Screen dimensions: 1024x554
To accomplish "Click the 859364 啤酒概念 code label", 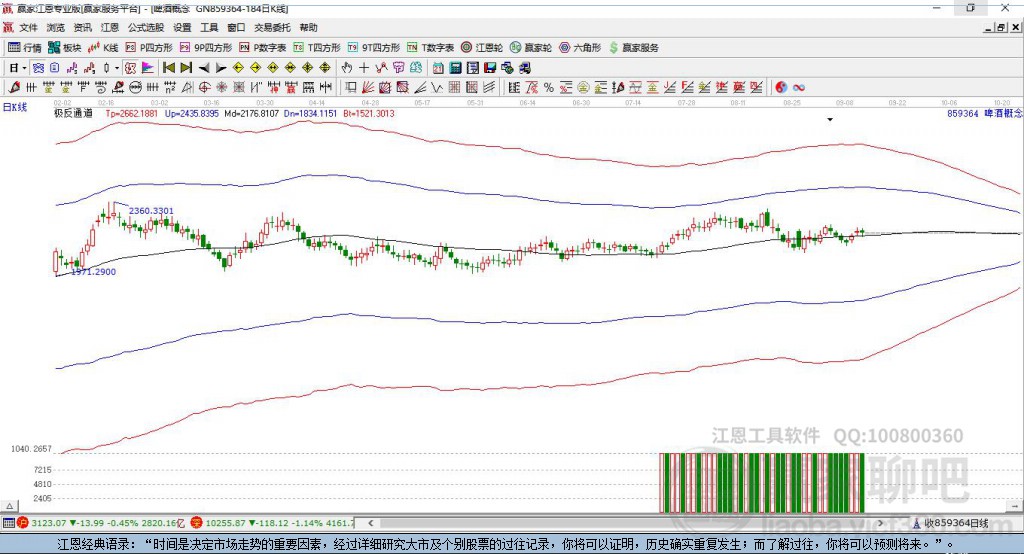I will 984,113.
